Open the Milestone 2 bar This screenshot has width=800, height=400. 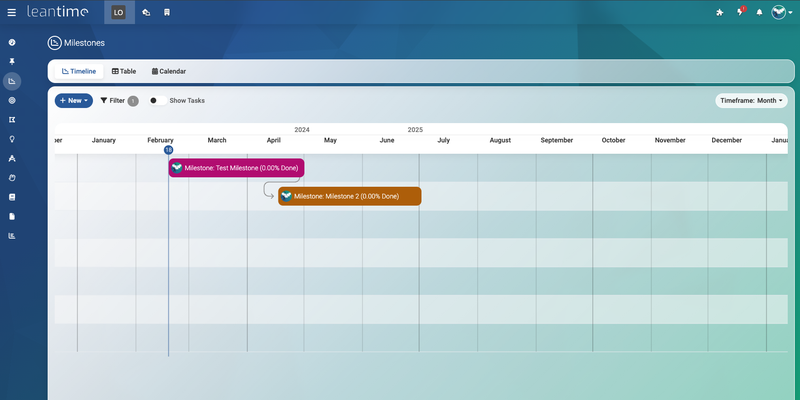[x=349, y=196]
